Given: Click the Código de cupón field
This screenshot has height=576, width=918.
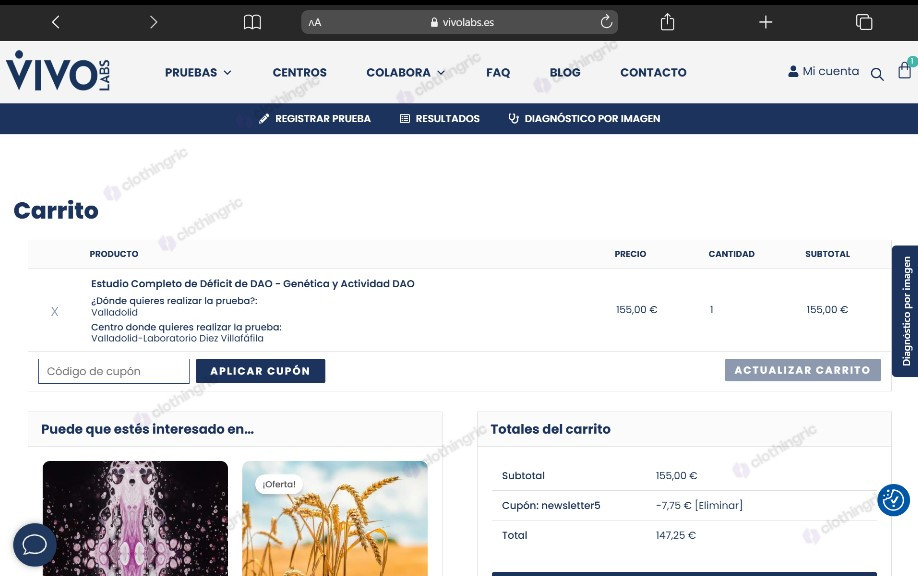Looking at the screenshot, I should click(x=114, y=371).
